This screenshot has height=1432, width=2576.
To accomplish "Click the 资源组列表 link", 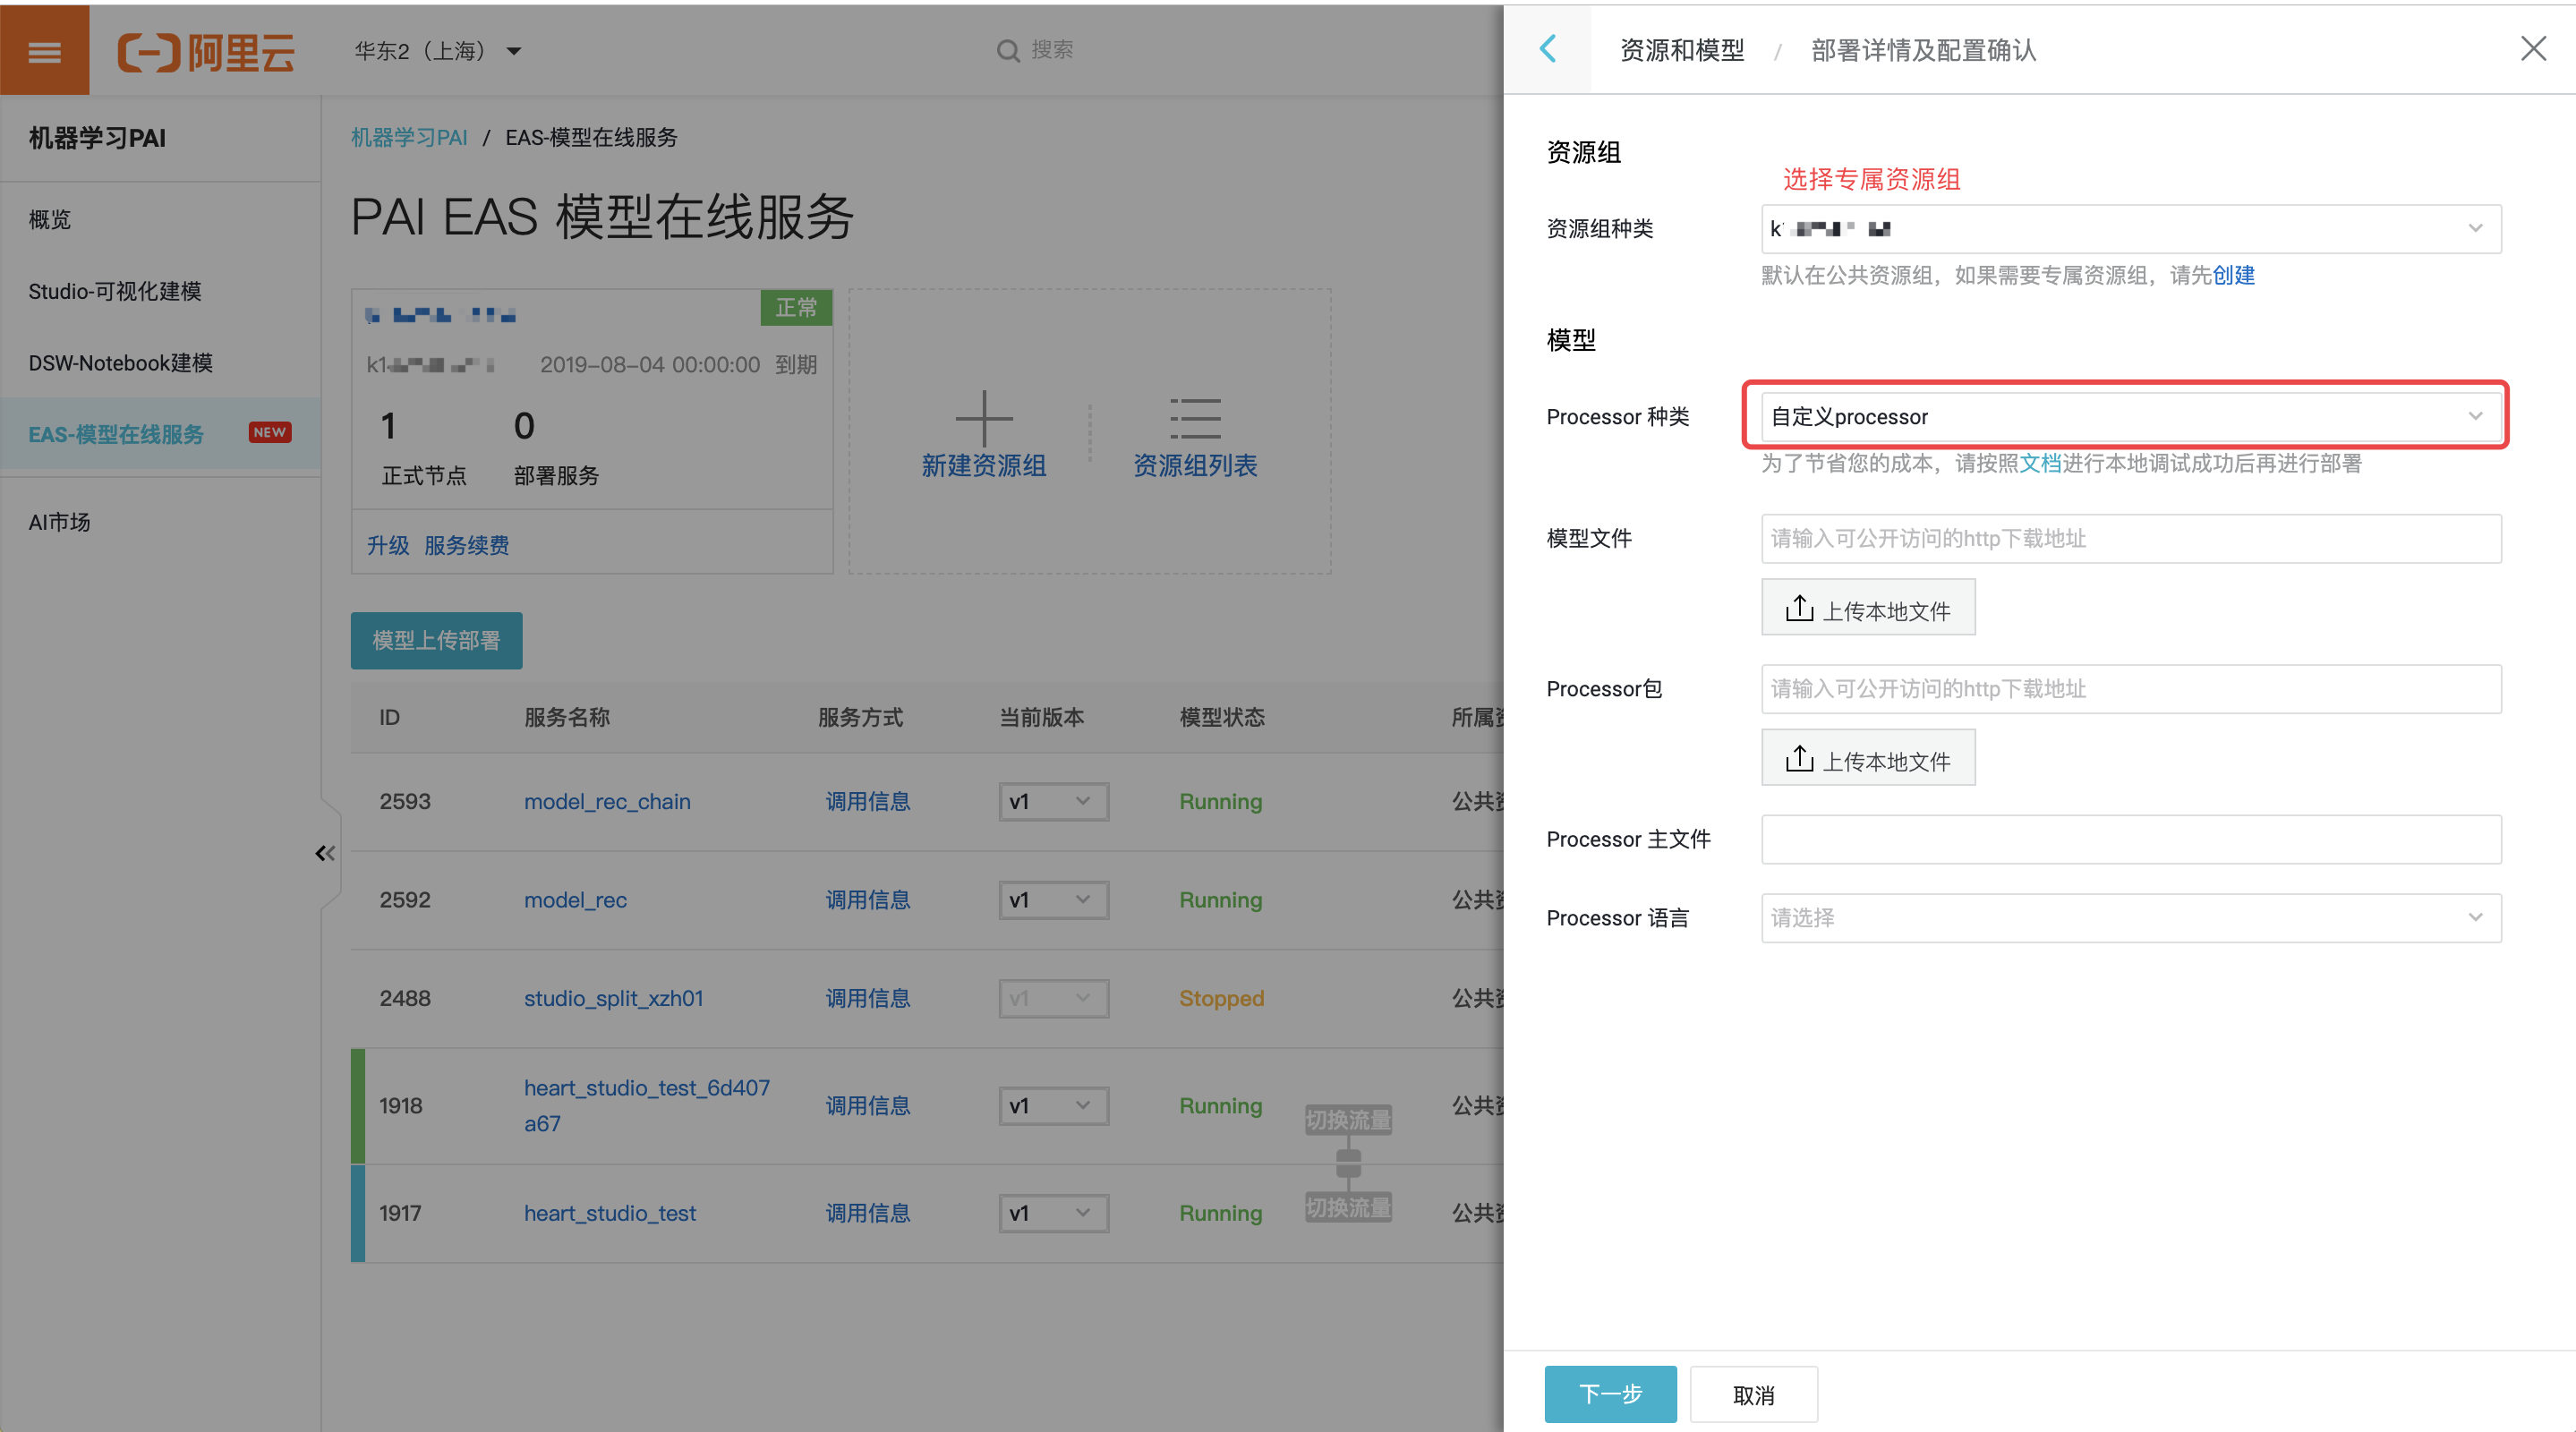I will 1195,465.
